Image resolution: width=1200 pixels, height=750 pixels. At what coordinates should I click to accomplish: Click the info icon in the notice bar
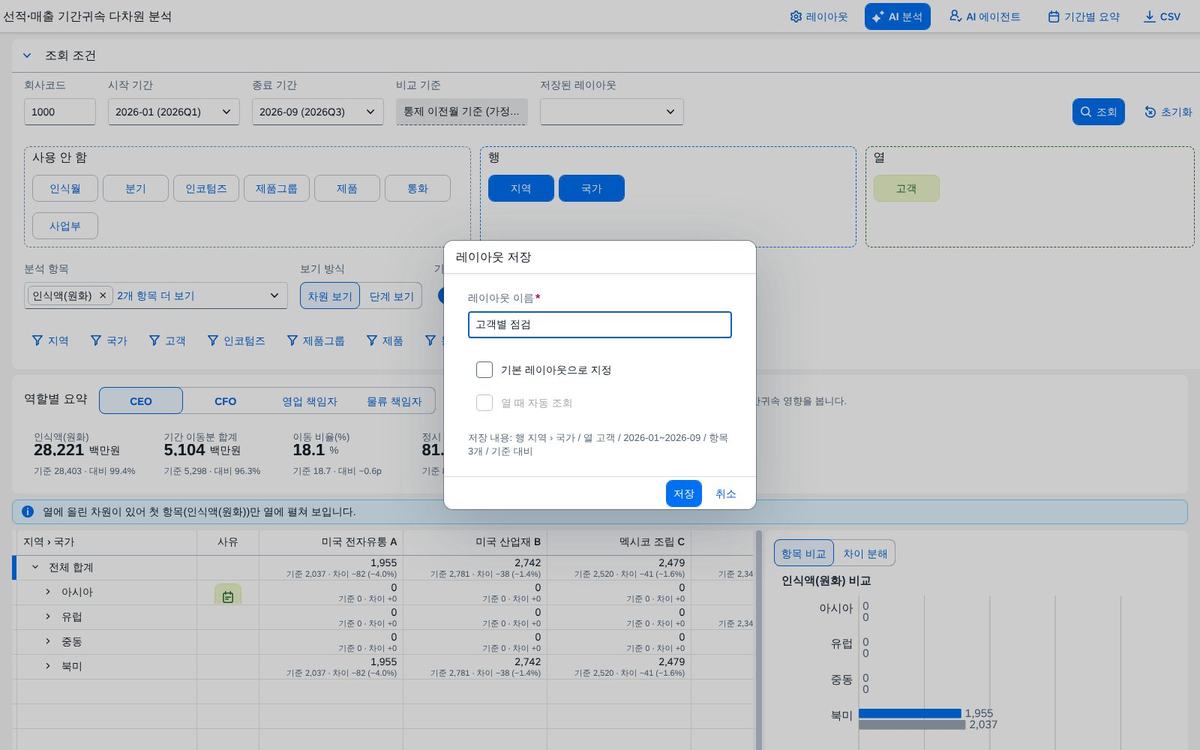click(x=28, y=511)
